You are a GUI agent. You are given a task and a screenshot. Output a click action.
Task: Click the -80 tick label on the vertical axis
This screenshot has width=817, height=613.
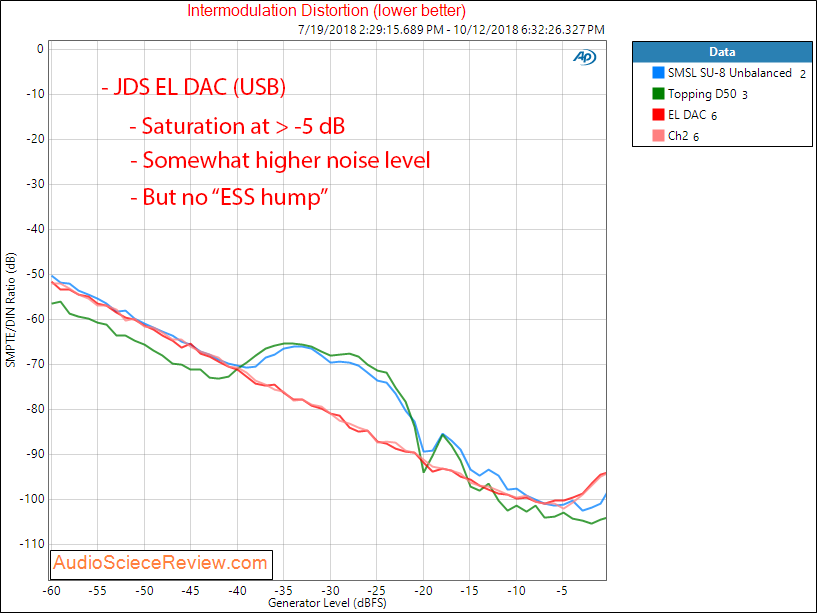point(35,409)
